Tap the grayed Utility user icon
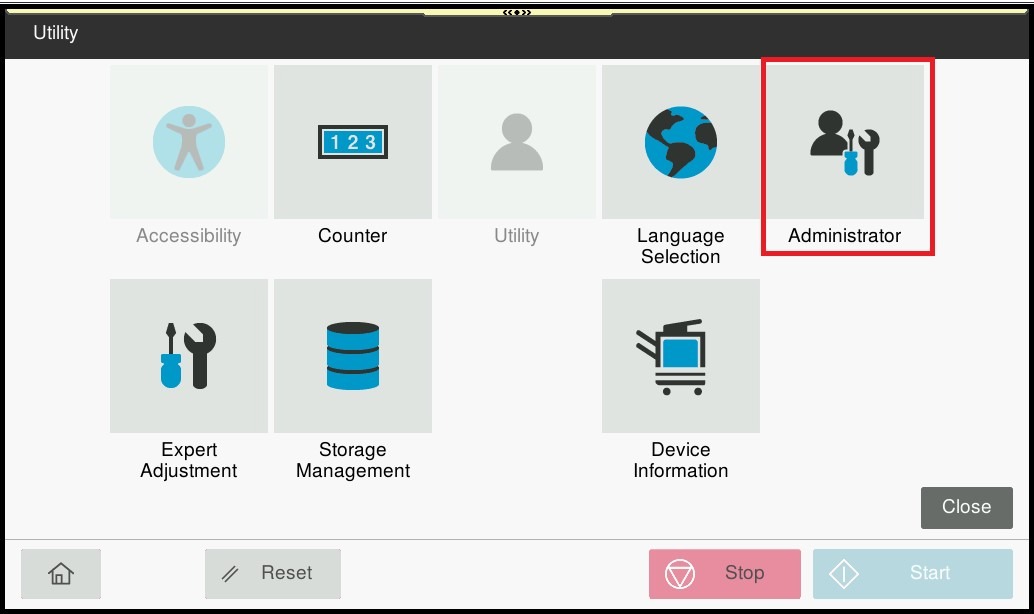The image size is (1034, 614). [516, 143]
